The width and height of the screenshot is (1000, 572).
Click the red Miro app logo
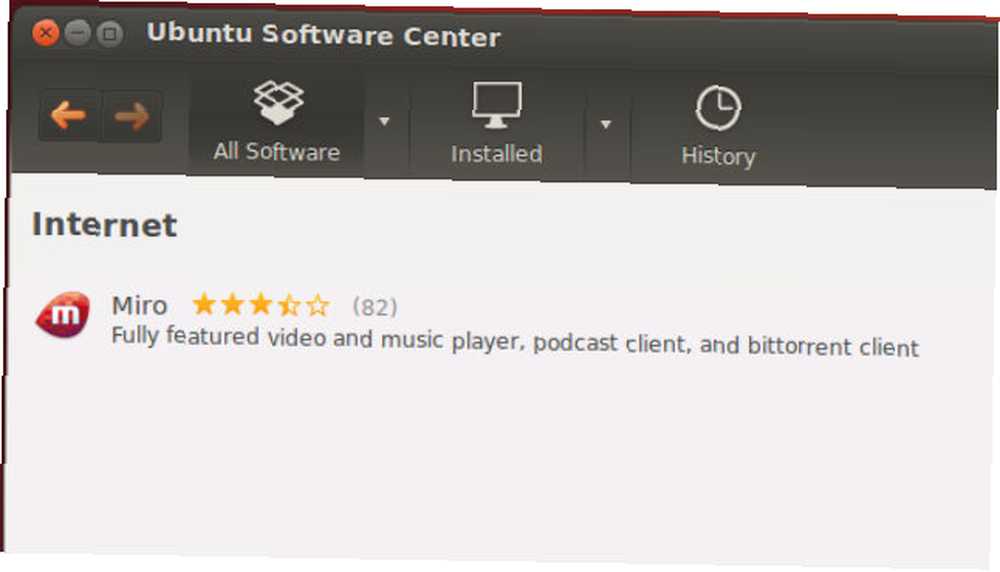coord(63,315)
